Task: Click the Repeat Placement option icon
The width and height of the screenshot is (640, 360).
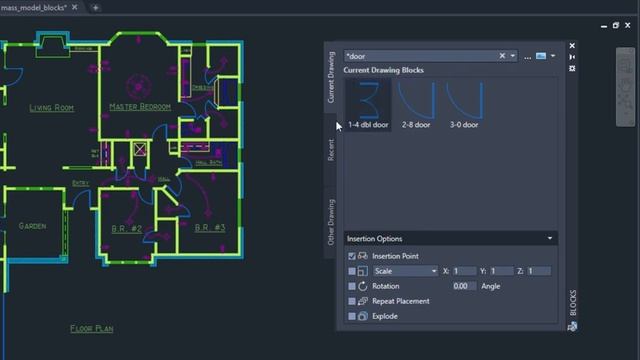Action: 362,301
